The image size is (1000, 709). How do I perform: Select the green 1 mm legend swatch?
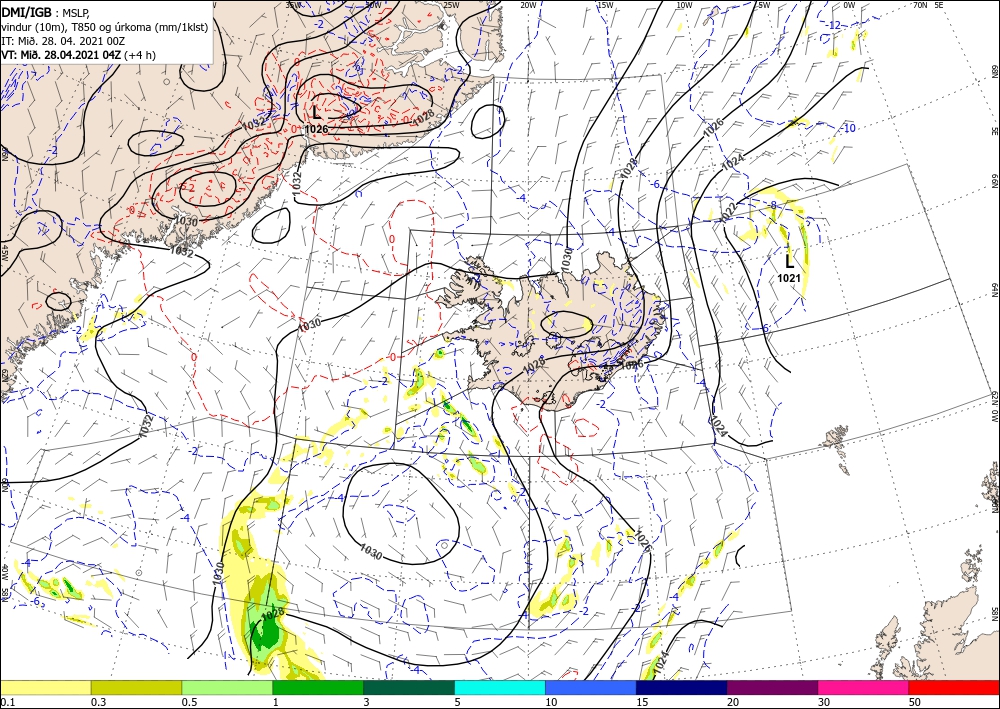coord(318,687)
